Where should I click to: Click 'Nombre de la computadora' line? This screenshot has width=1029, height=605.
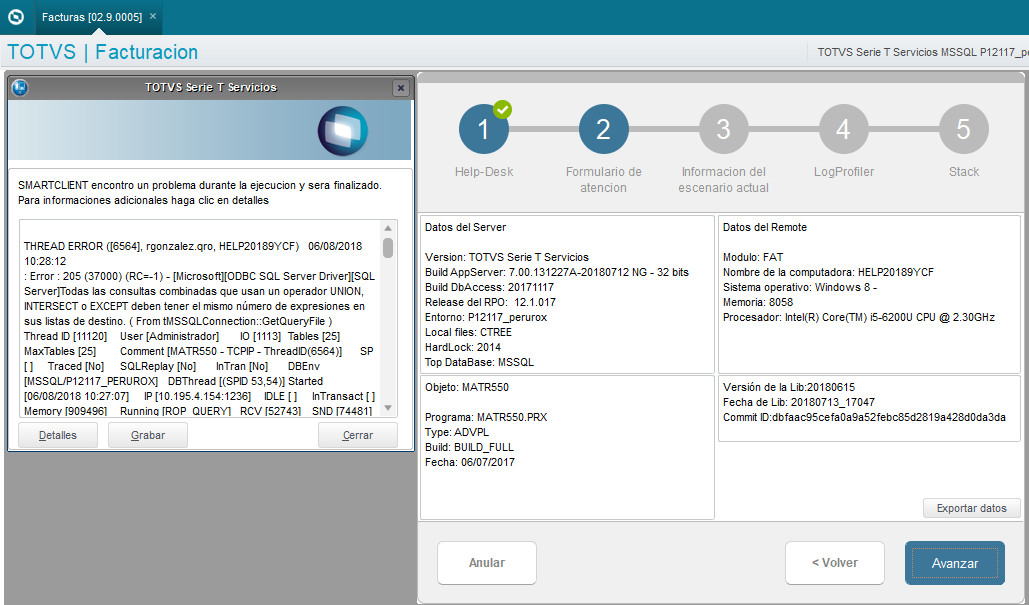828,272
